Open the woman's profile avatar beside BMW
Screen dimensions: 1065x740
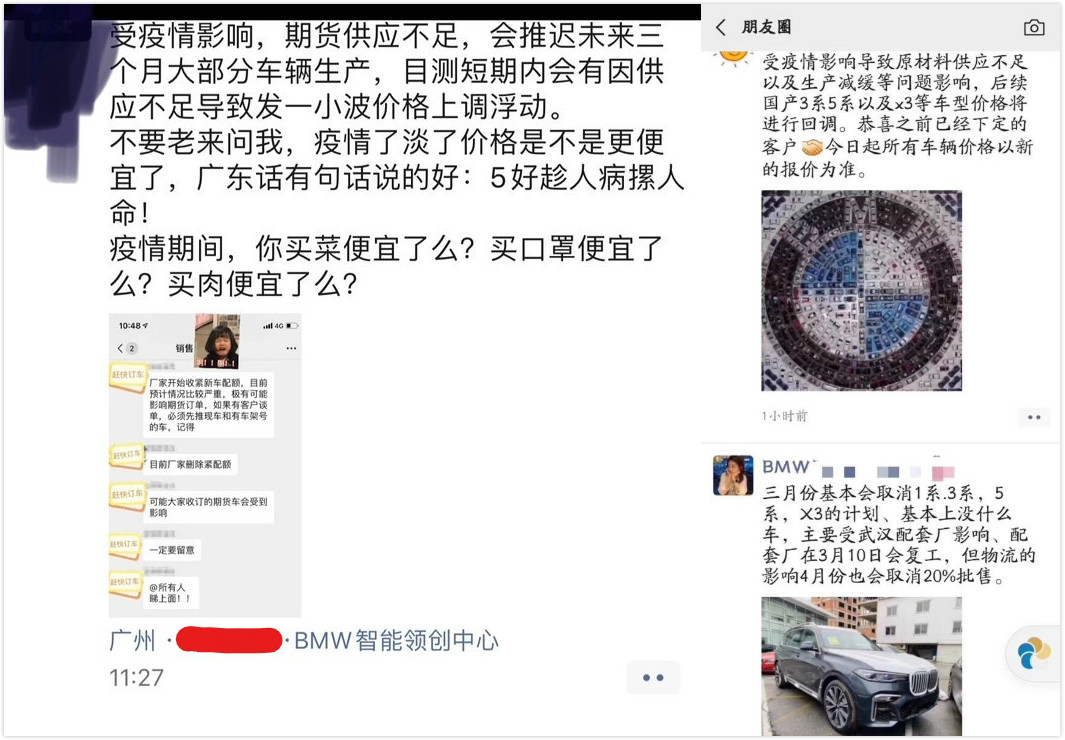click(733, 475)
